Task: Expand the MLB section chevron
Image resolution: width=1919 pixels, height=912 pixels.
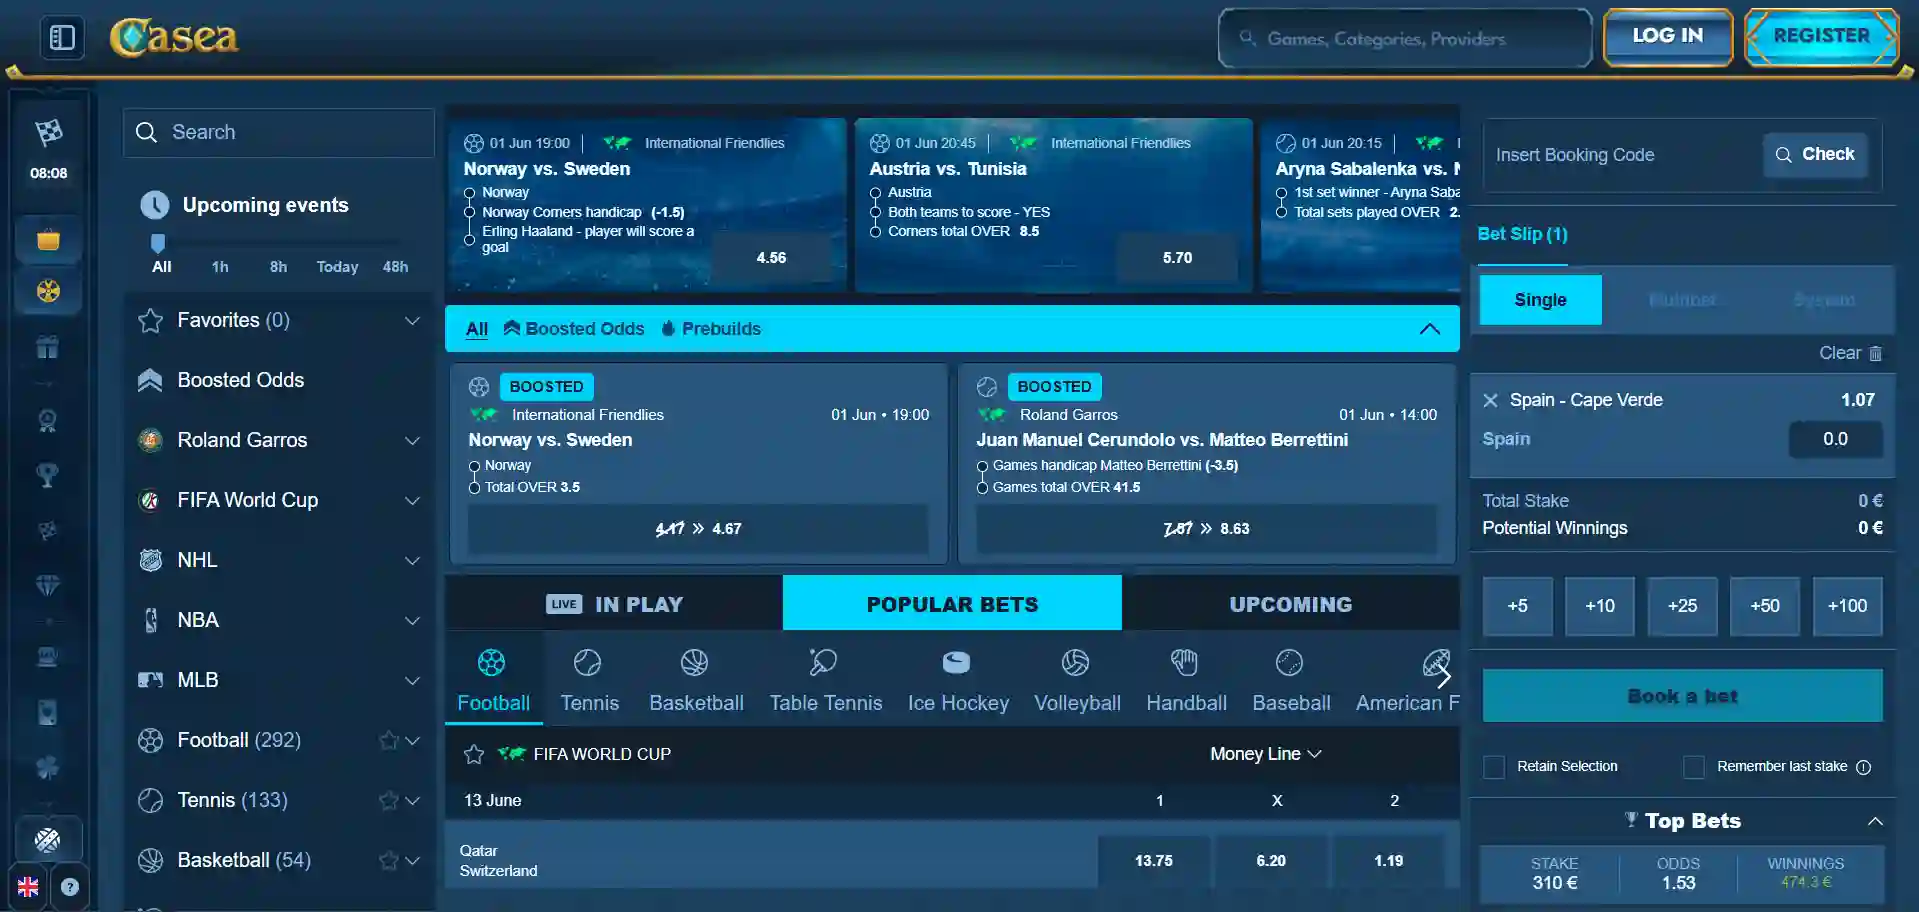Action: click(412, 680)
